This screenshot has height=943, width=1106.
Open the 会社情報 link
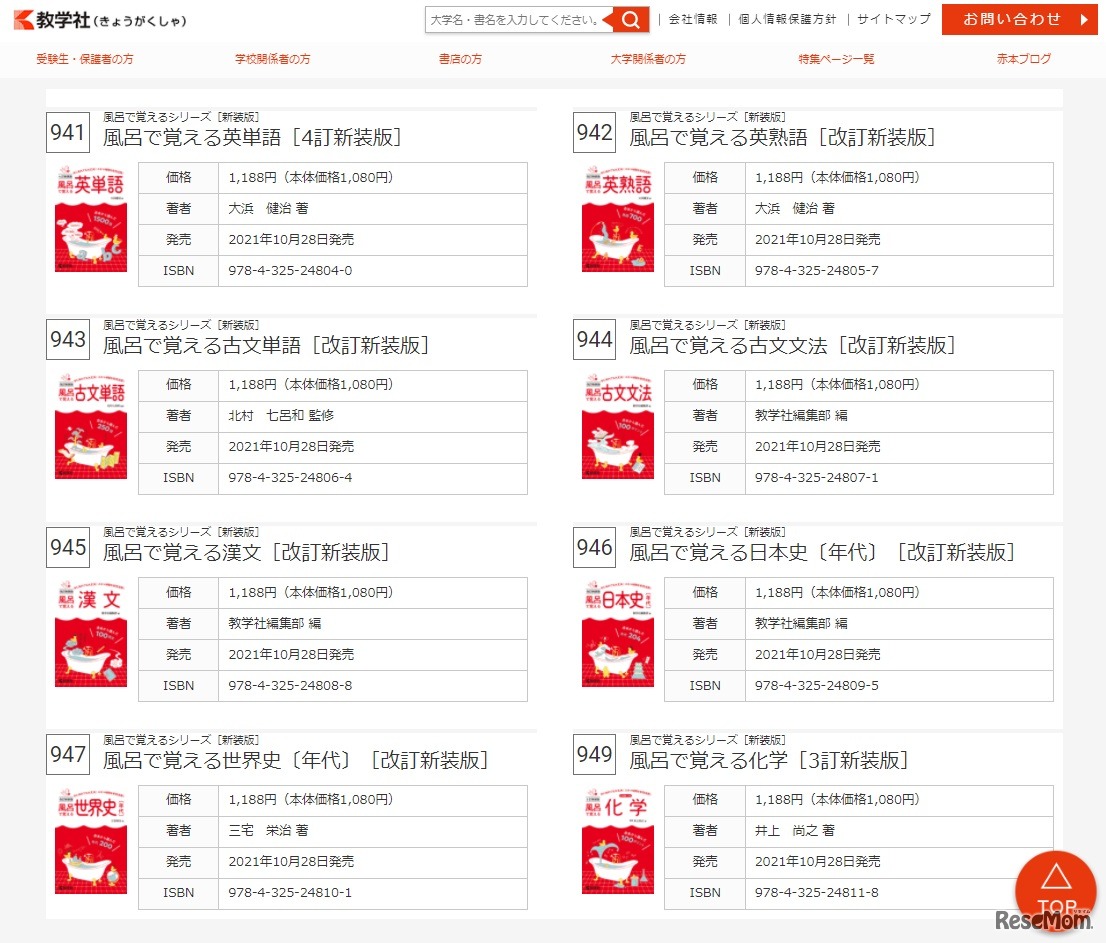693,19
